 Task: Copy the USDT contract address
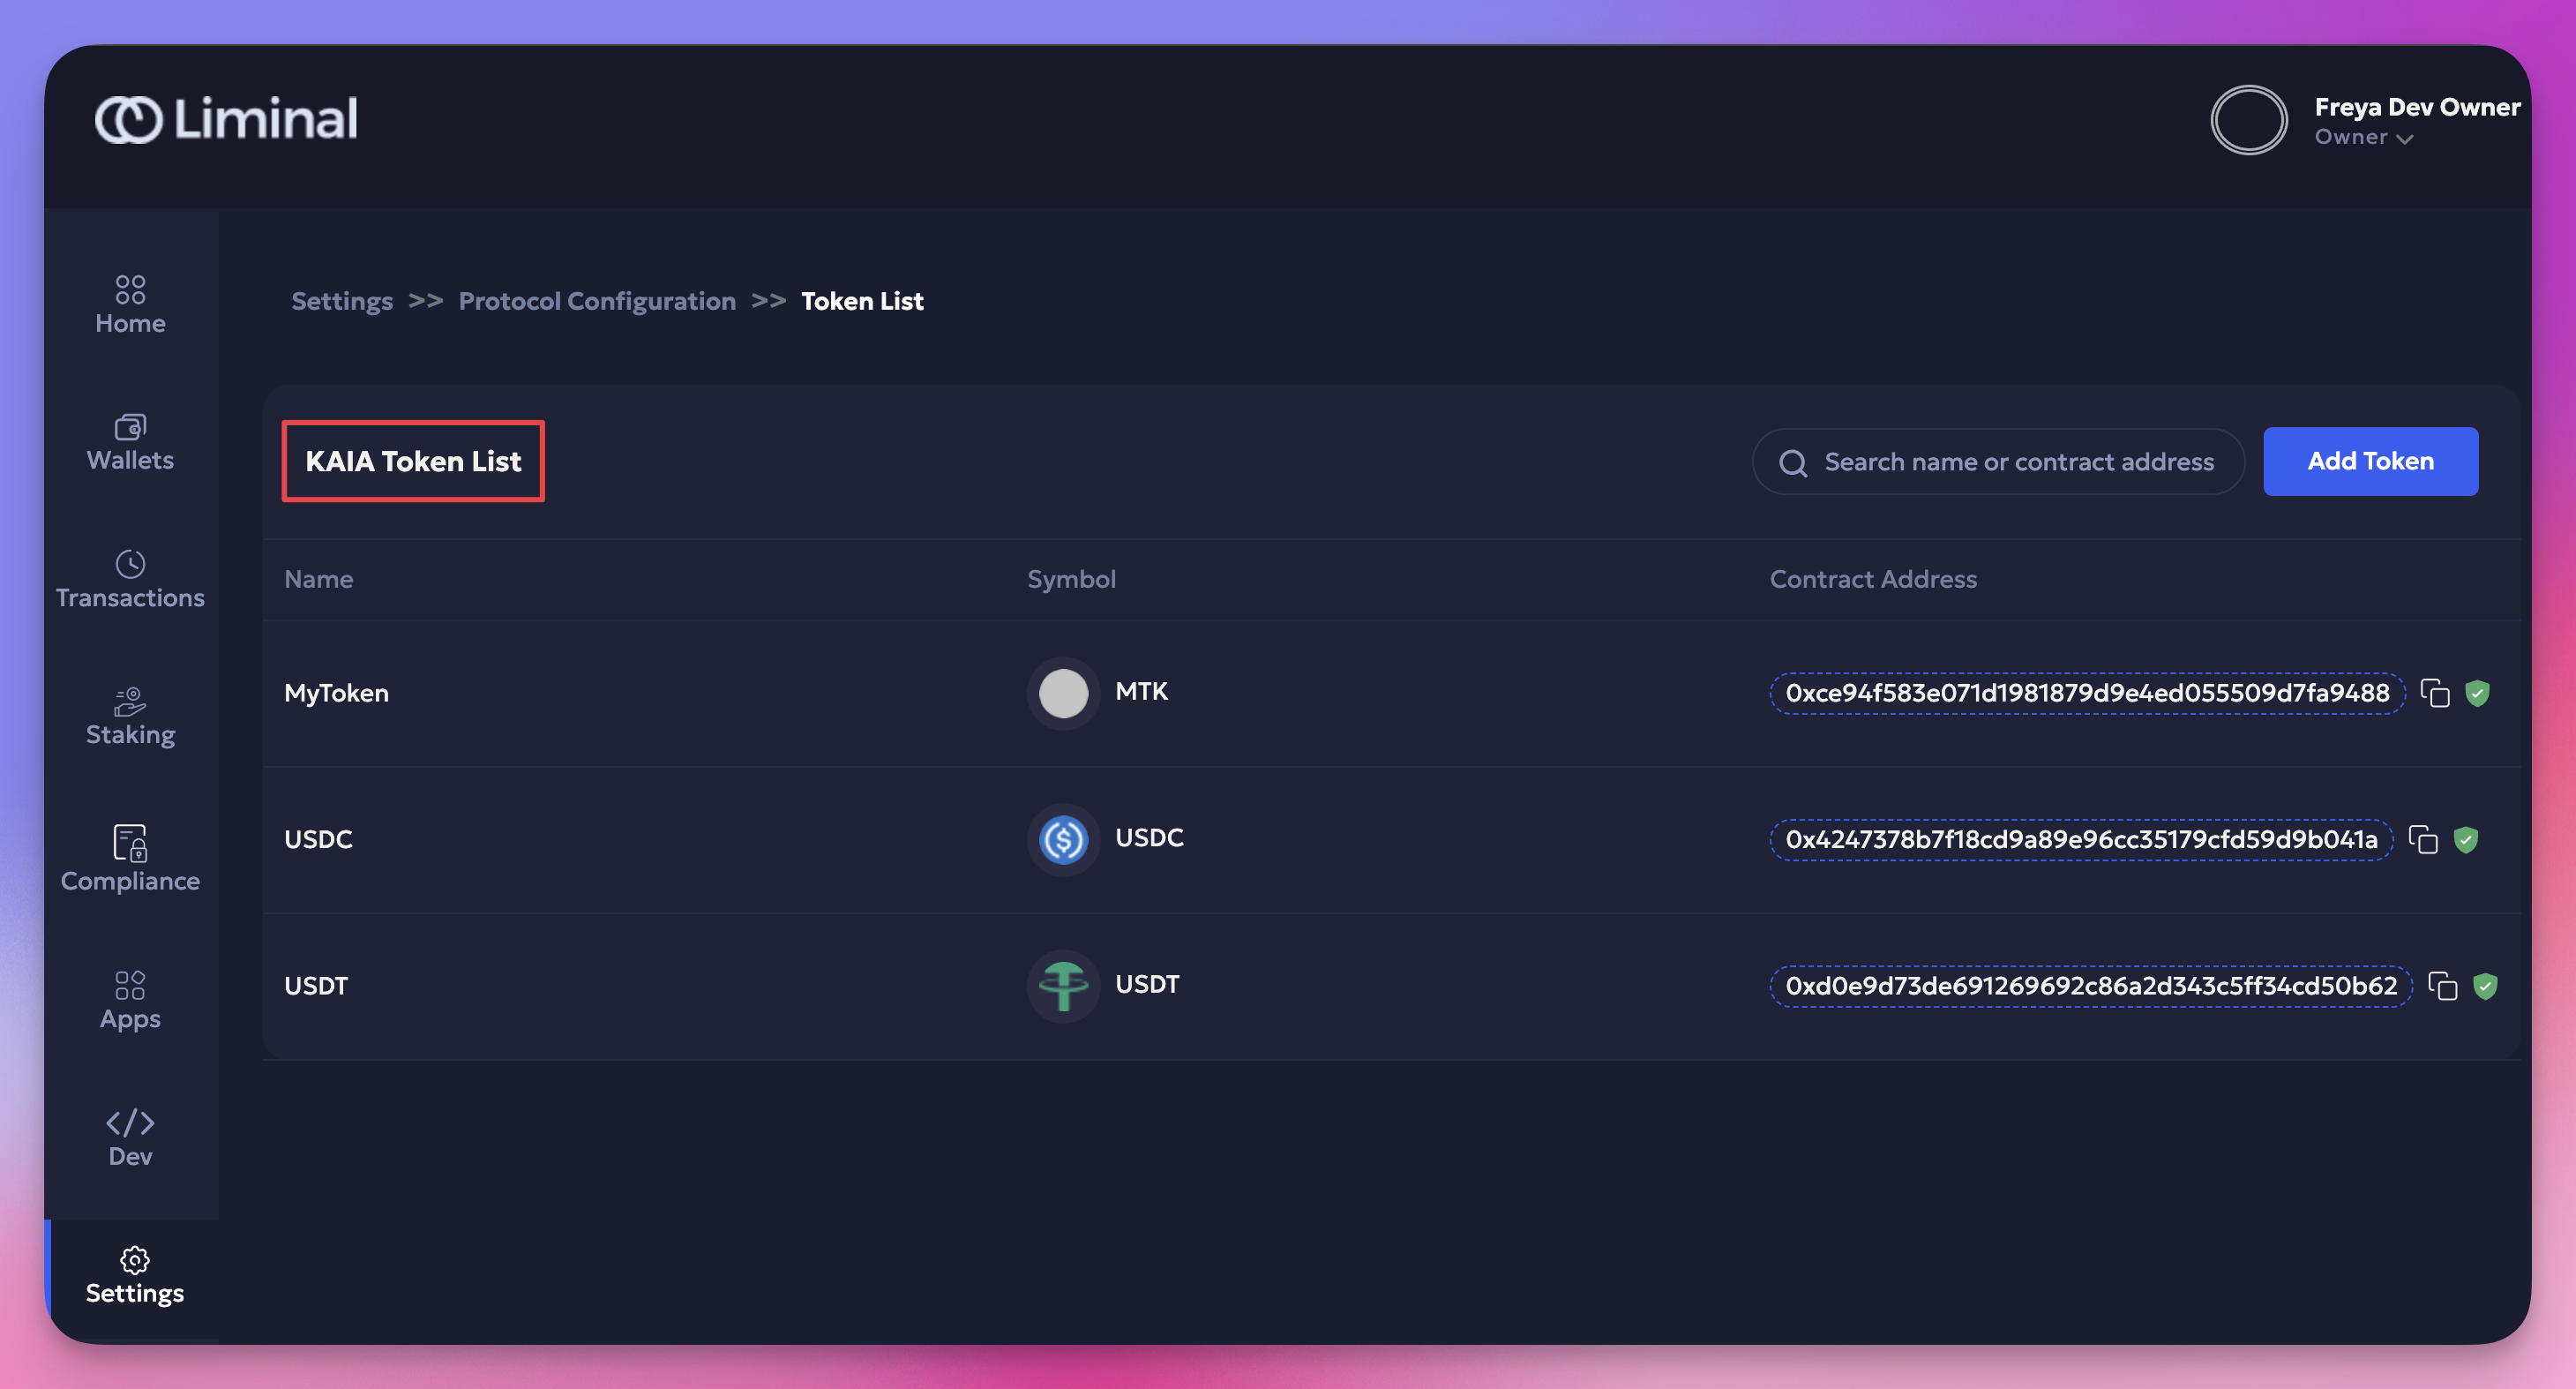point(2442,986)
